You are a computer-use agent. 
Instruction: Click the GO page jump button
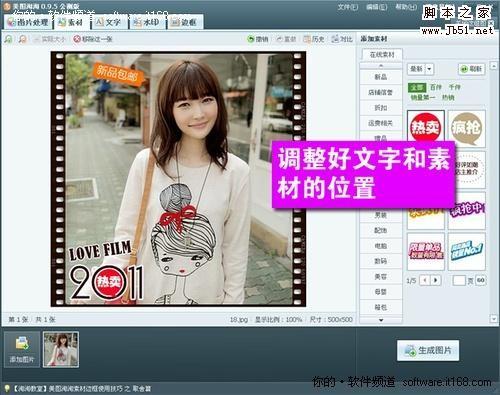pos(480,280)
